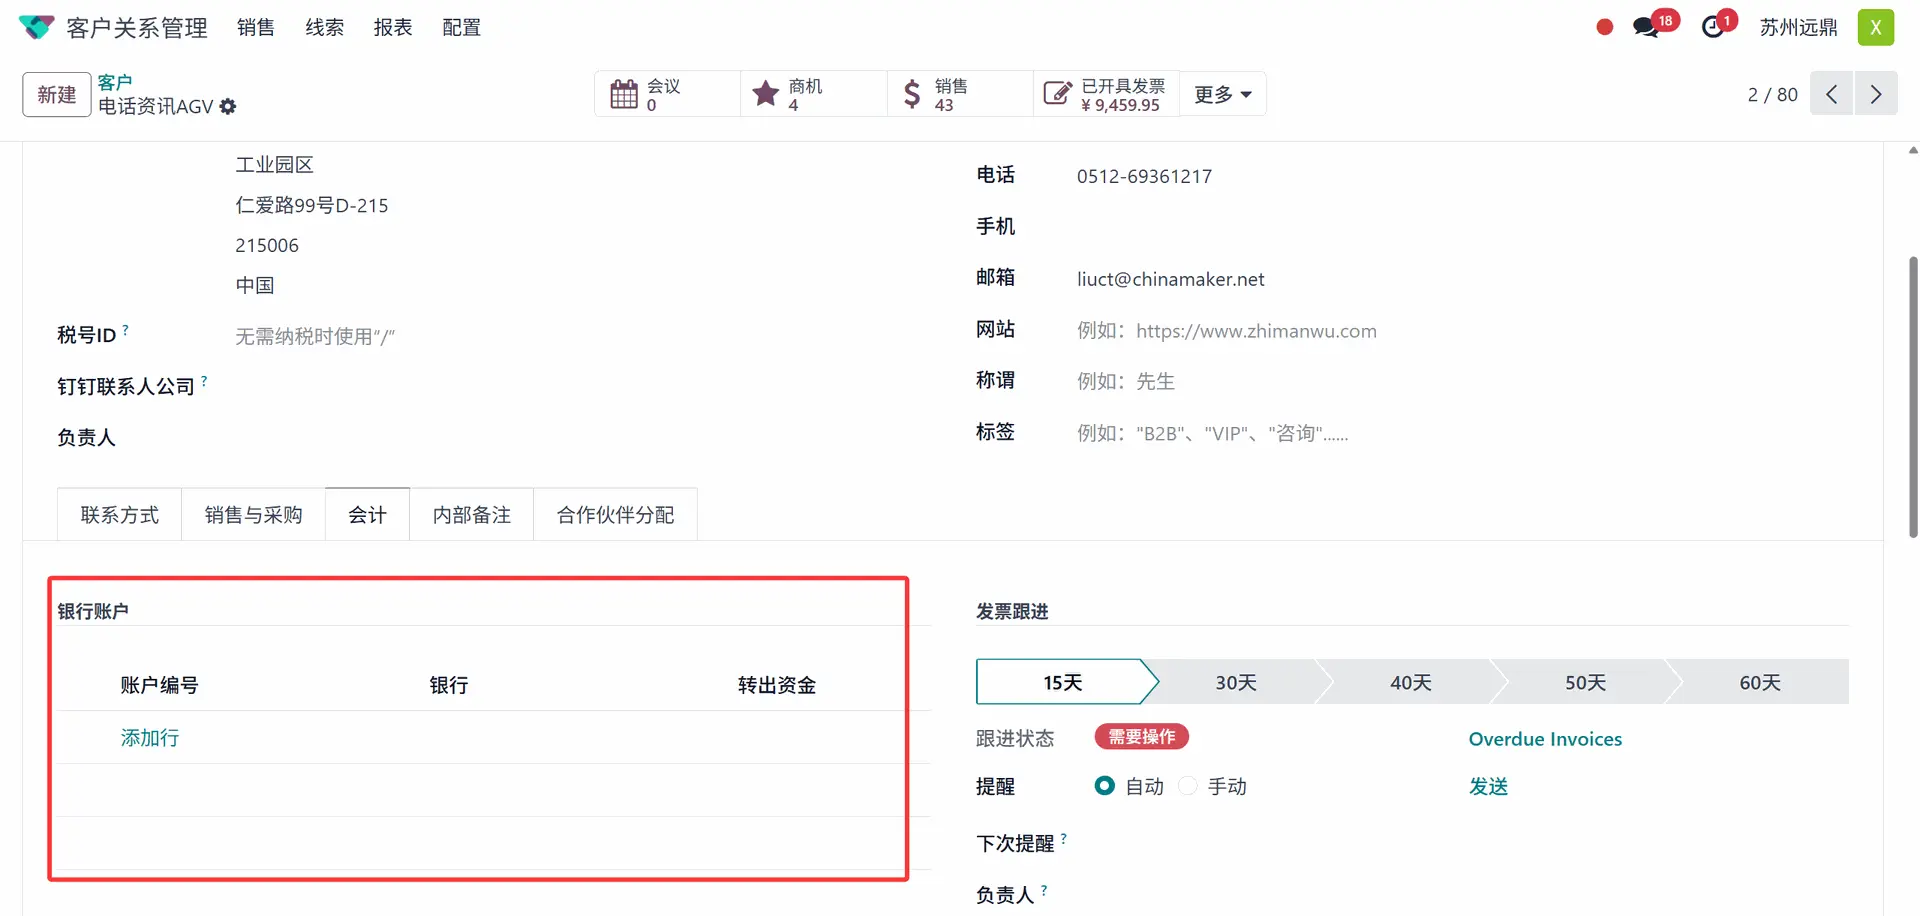Screen dimensions: 1920x916
Task: Select the 手动 reminder radio option
Action: click(x=1188, y=786)
